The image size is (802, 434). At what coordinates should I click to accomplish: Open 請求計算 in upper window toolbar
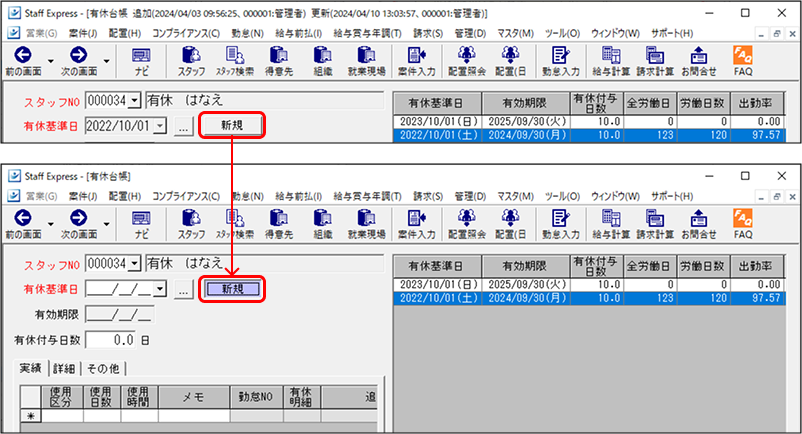(655, 61)
